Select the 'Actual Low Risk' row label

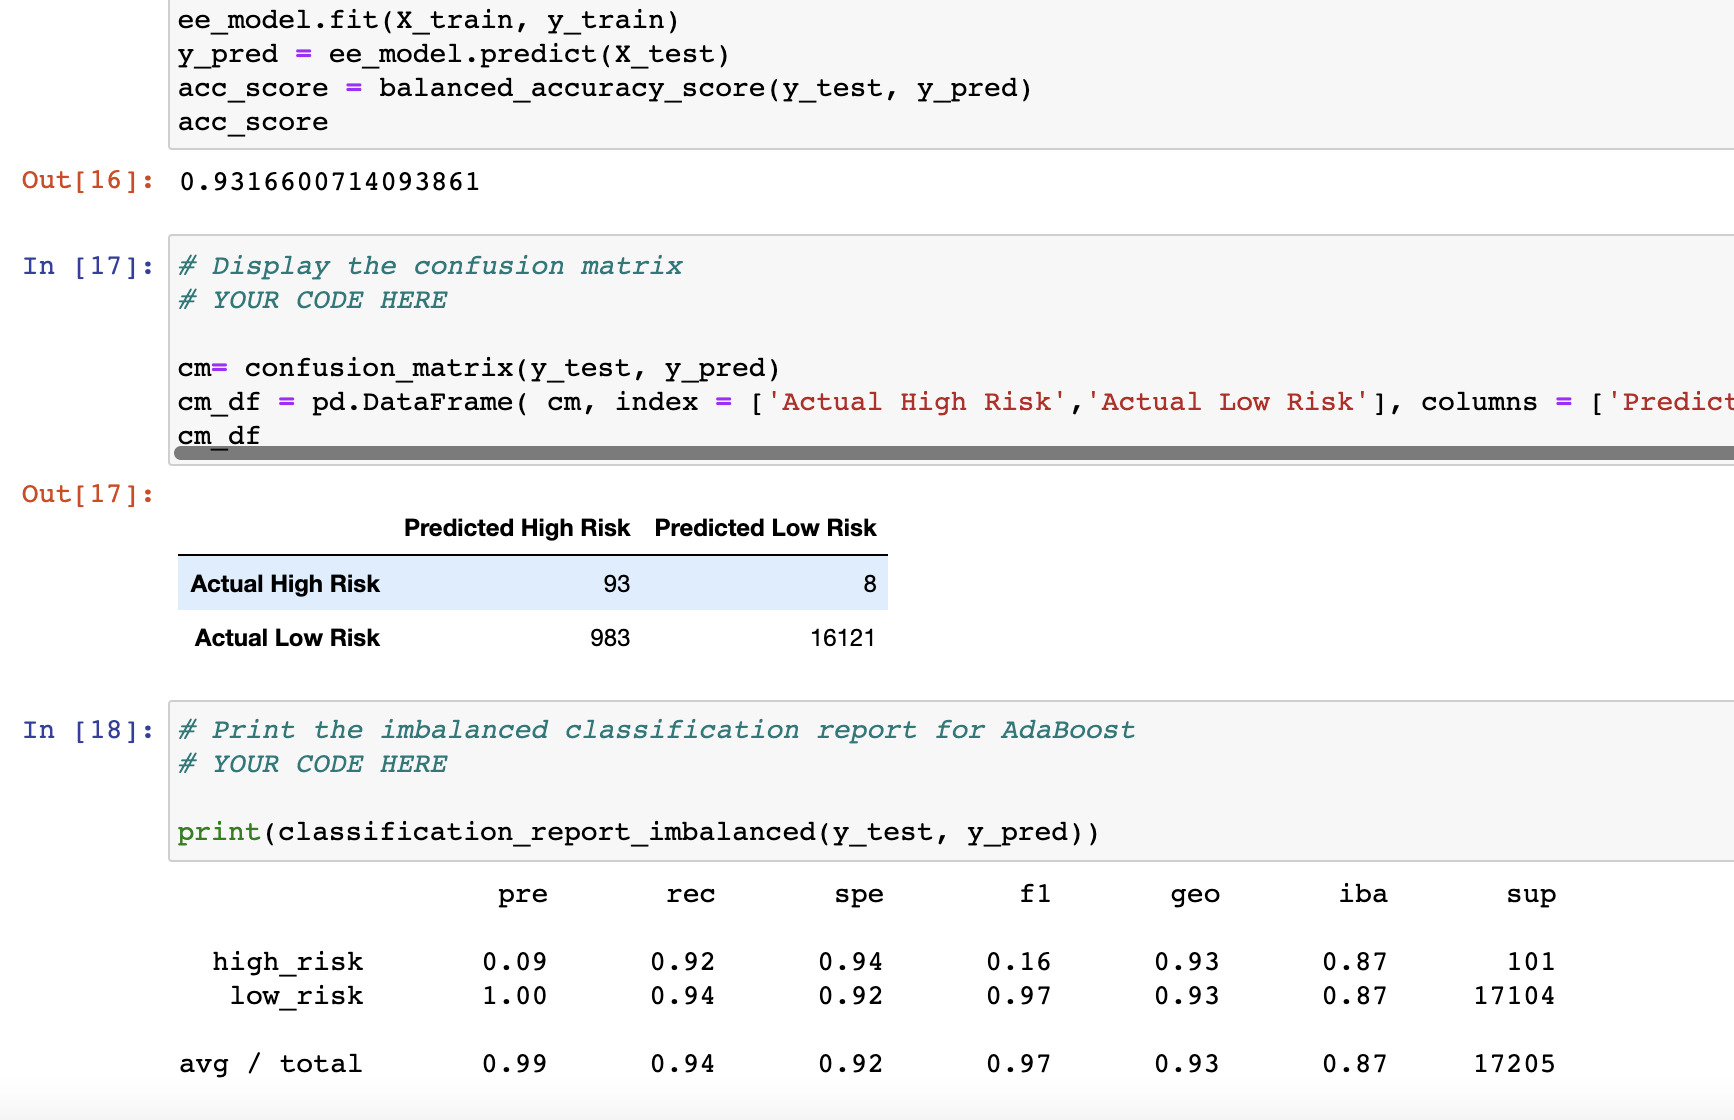[287, 638]
